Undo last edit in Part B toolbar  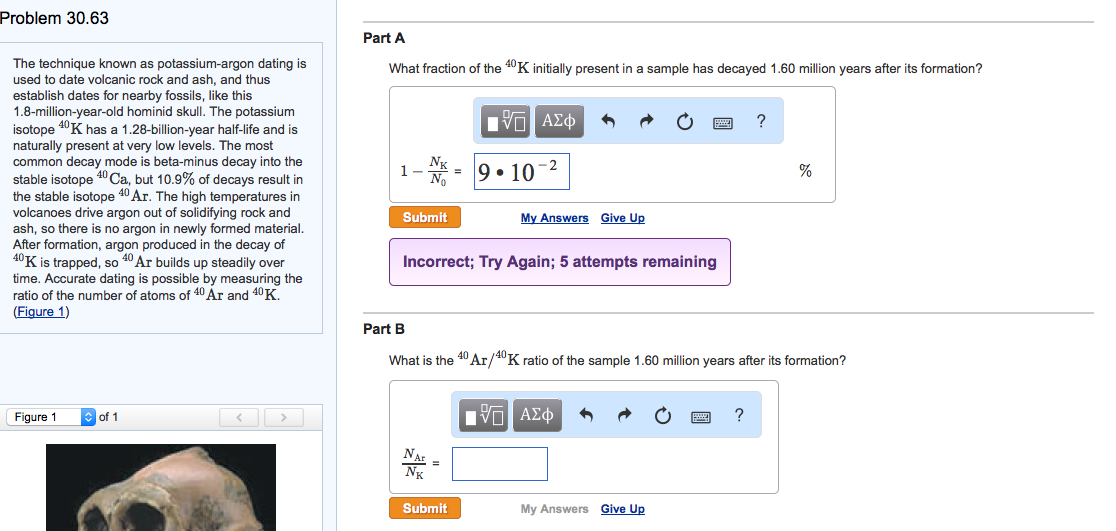[x=586, y=415]
